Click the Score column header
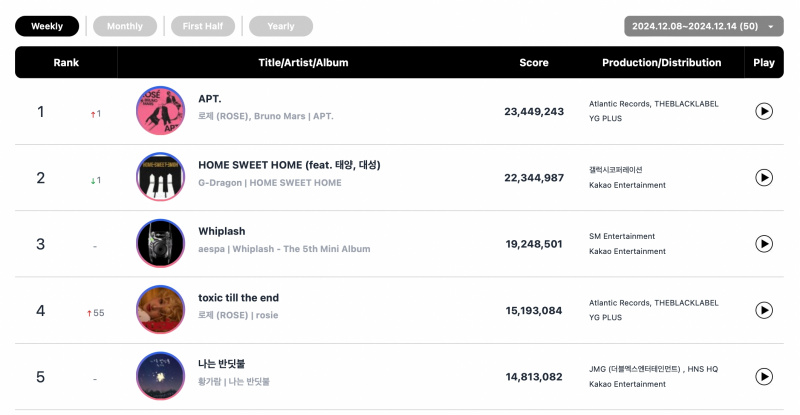Image resolution: width=800 pixels, height=415 pixels. (534, 63)
